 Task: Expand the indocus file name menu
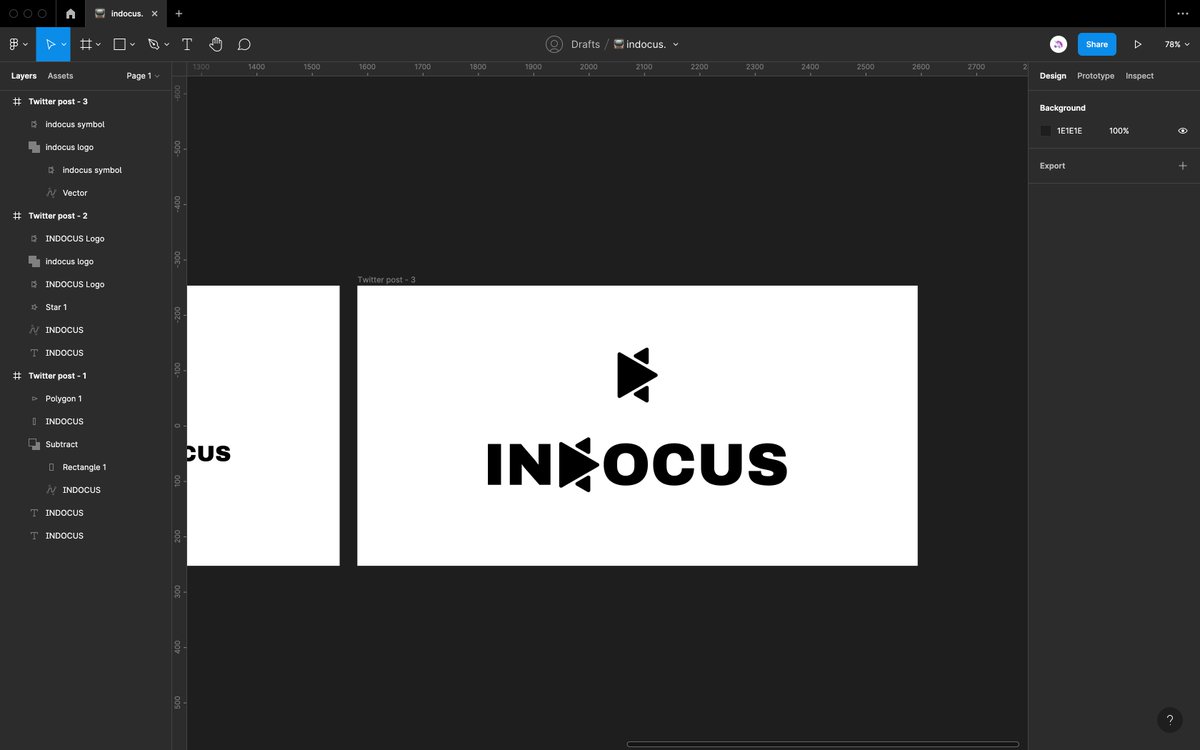pos(676,44)
